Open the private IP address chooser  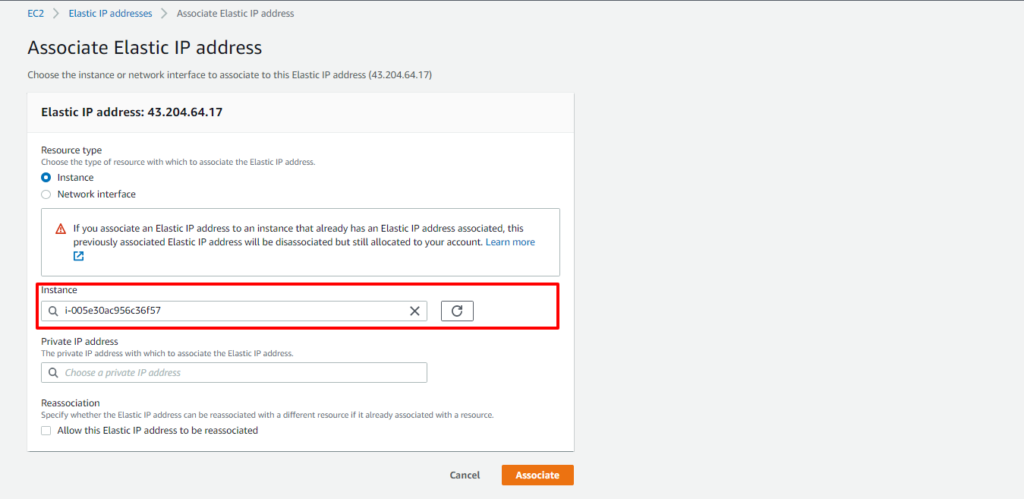[x=234, y=372]
